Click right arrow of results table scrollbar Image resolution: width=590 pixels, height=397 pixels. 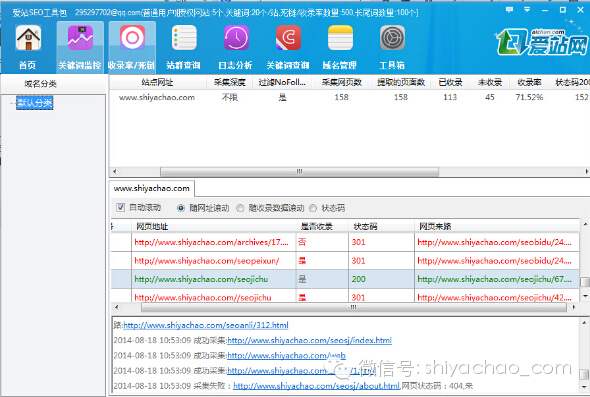click(x=574, y=307)
